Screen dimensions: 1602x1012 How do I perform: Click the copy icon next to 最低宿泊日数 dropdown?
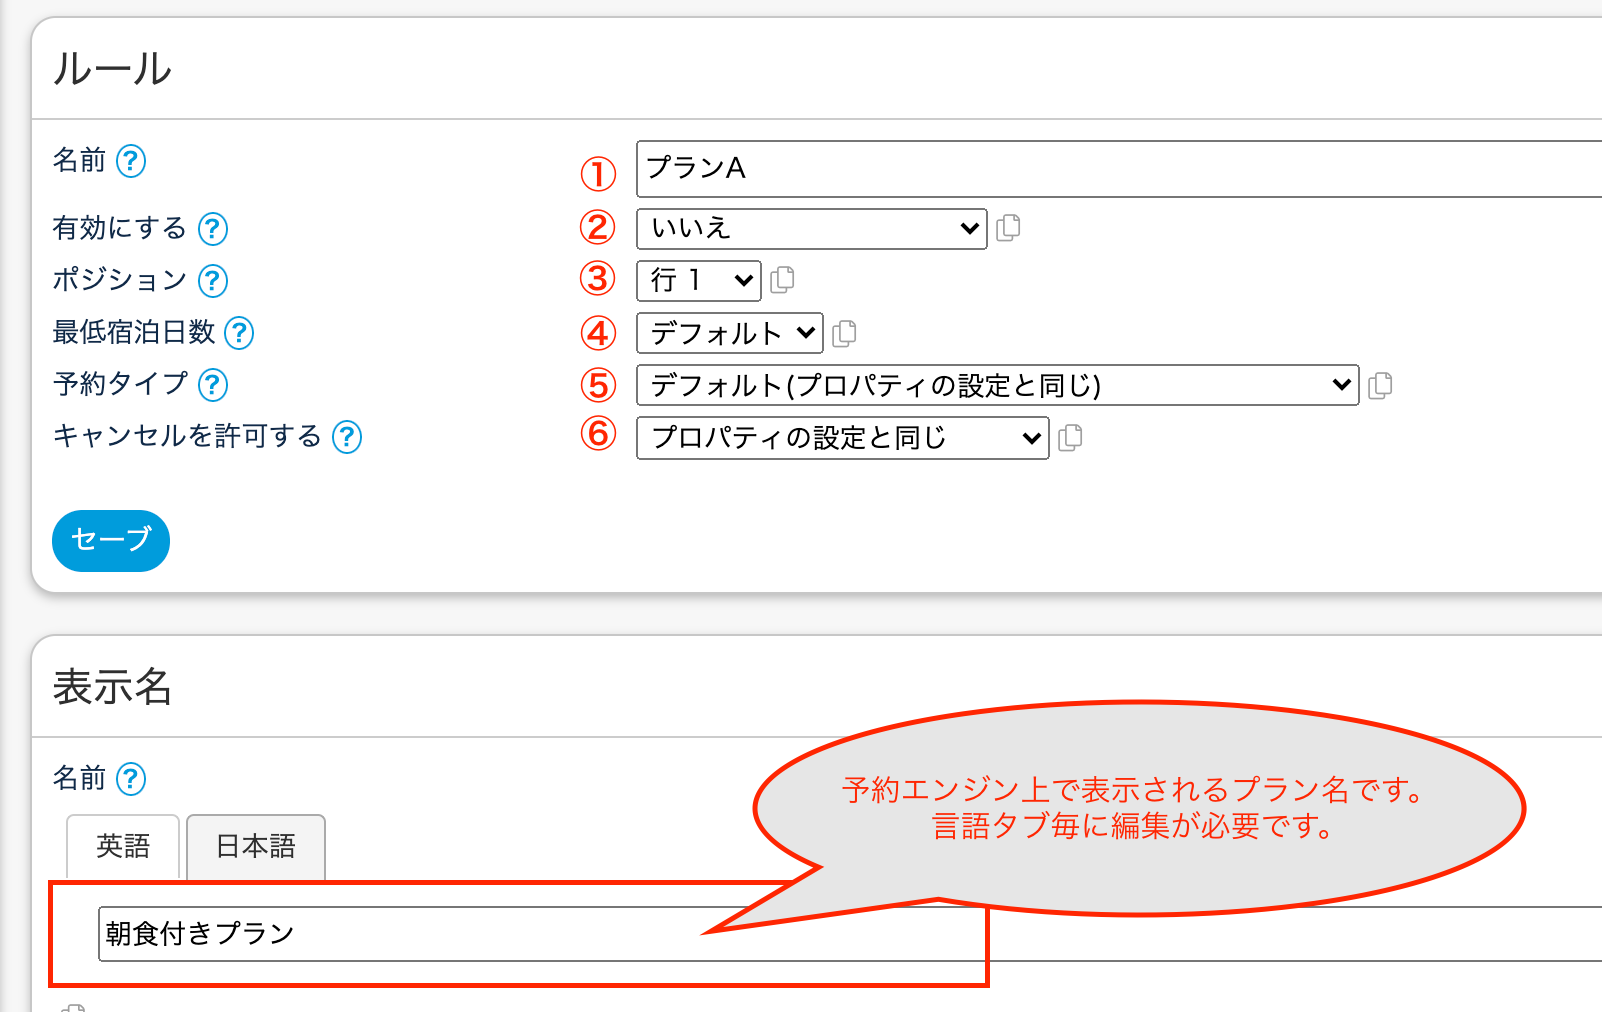pos(844,333)
